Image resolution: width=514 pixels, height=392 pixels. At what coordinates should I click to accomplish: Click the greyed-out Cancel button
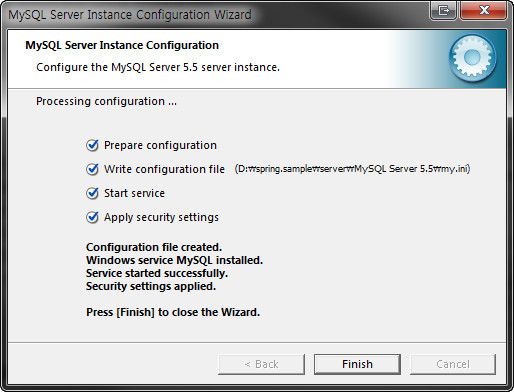coord(453,364)
